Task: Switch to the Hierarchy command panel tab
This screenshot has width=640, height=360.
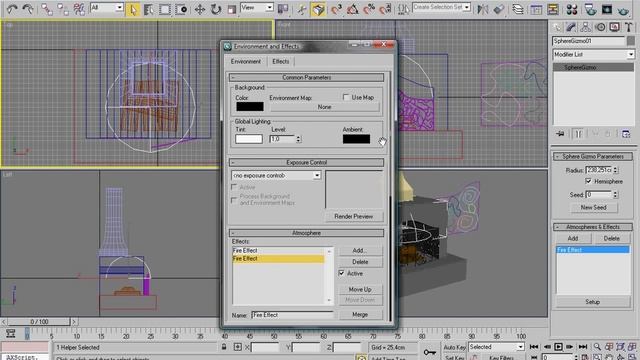Action: click(585, 27)
